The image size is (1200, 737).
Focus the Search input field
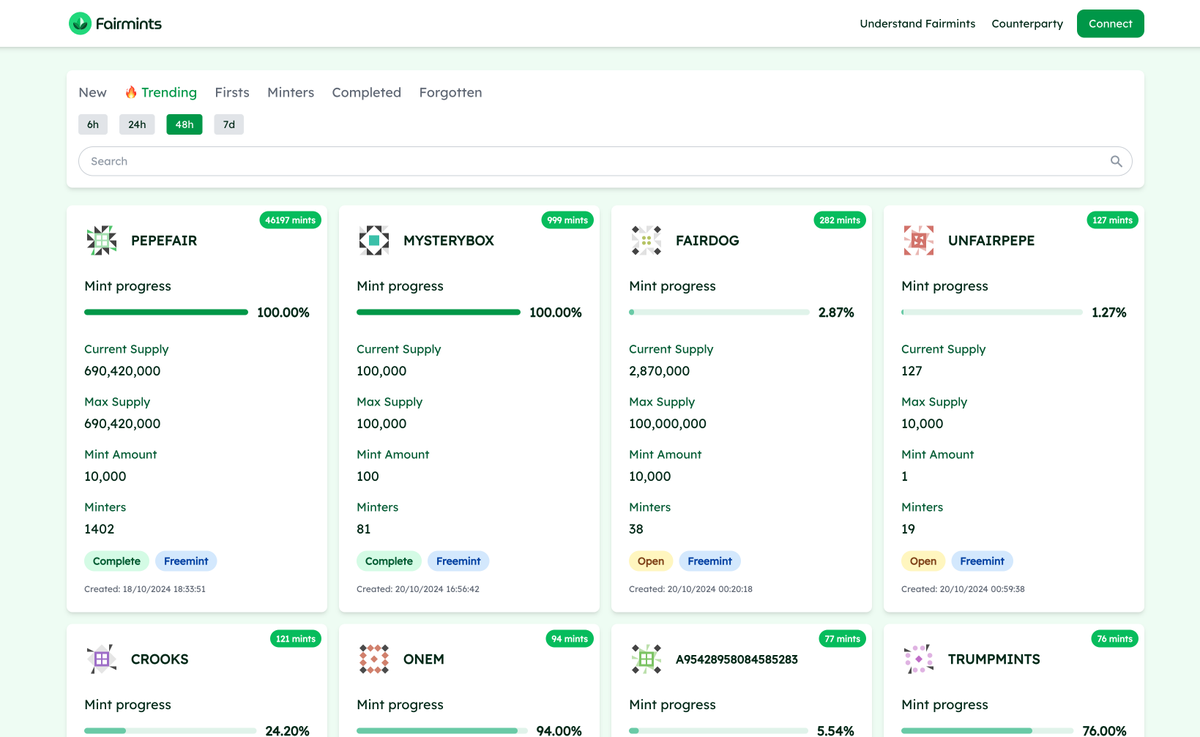coord(605,161)
